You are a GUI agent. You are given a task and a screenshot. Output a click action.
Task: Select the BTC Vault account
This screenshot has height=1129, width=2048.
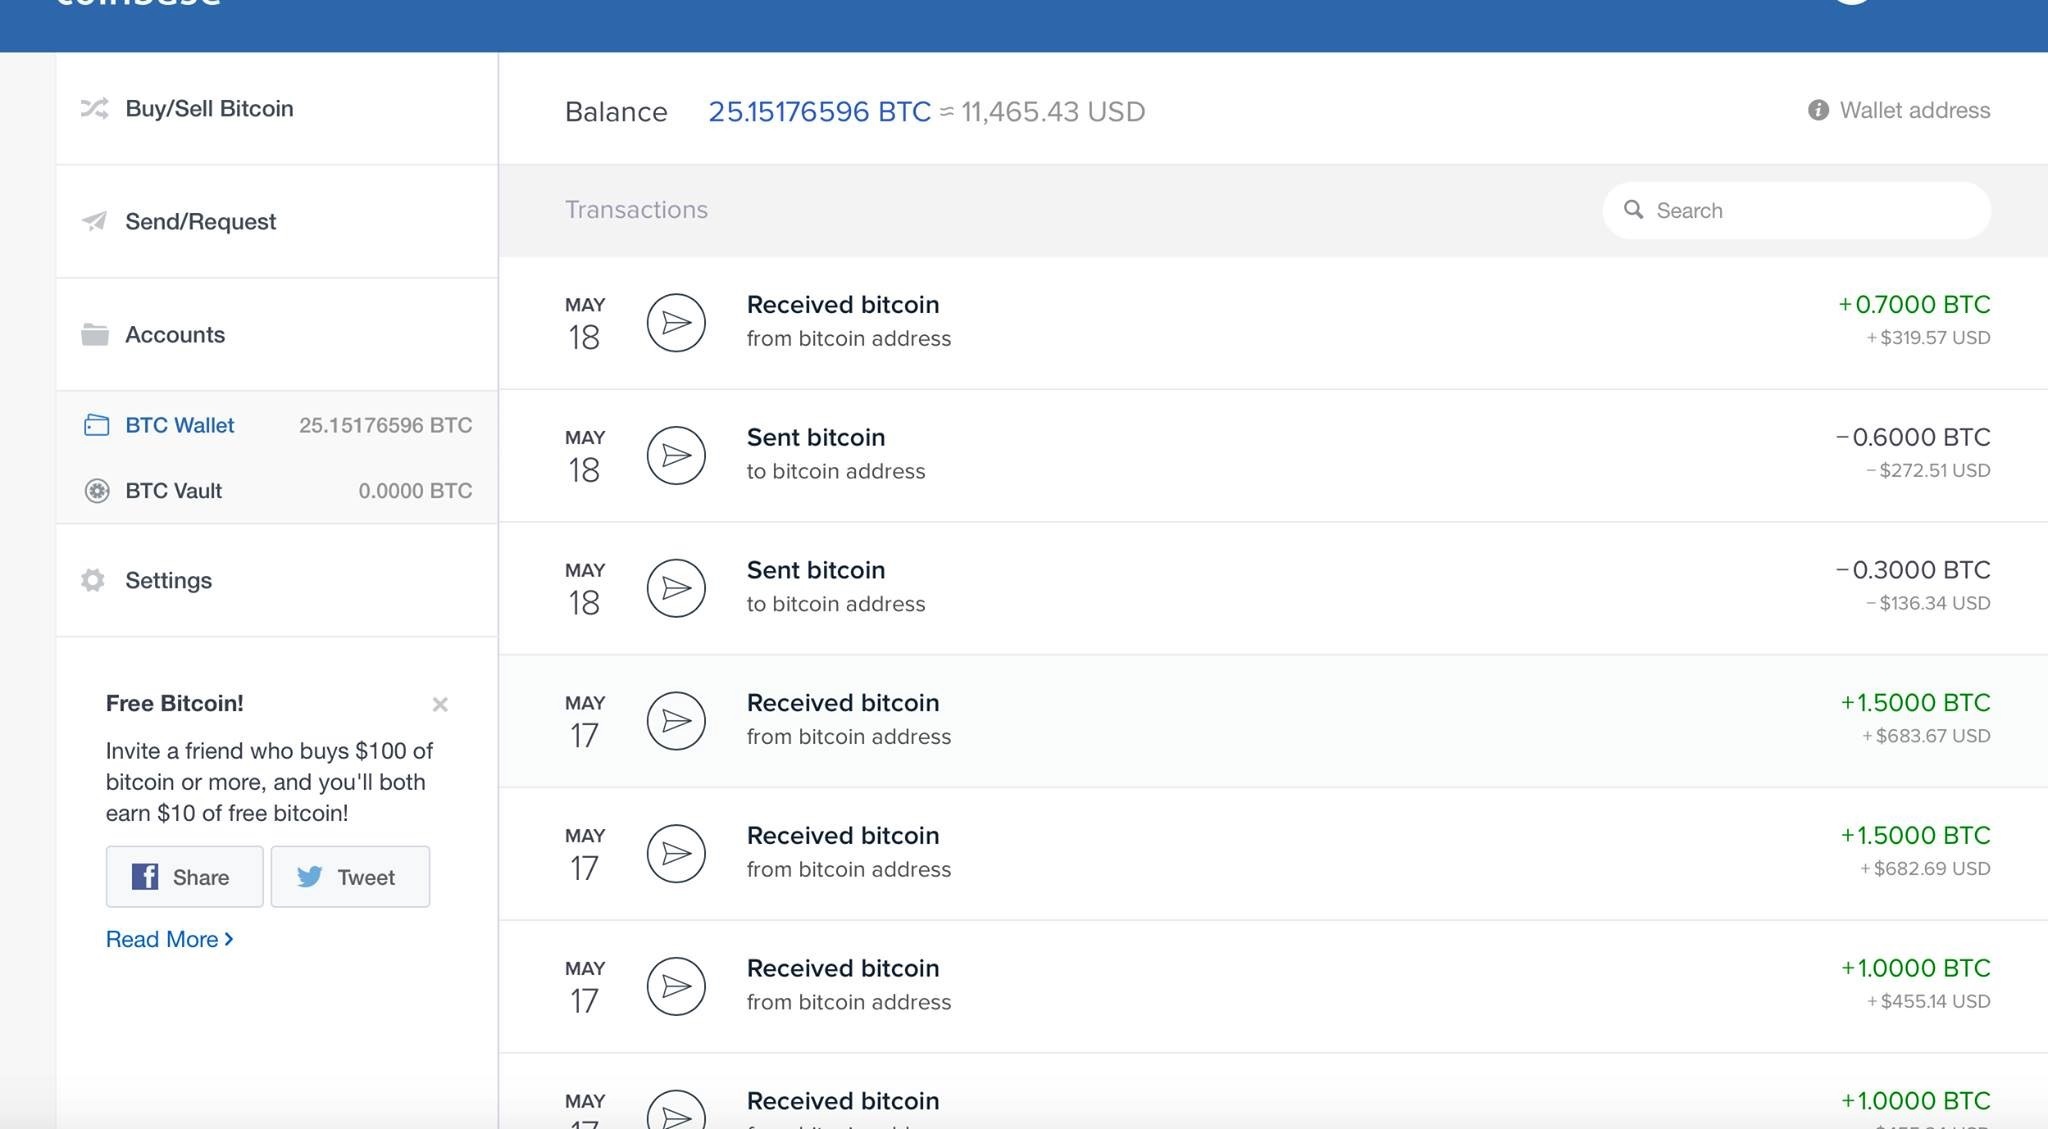click(174, 491)
